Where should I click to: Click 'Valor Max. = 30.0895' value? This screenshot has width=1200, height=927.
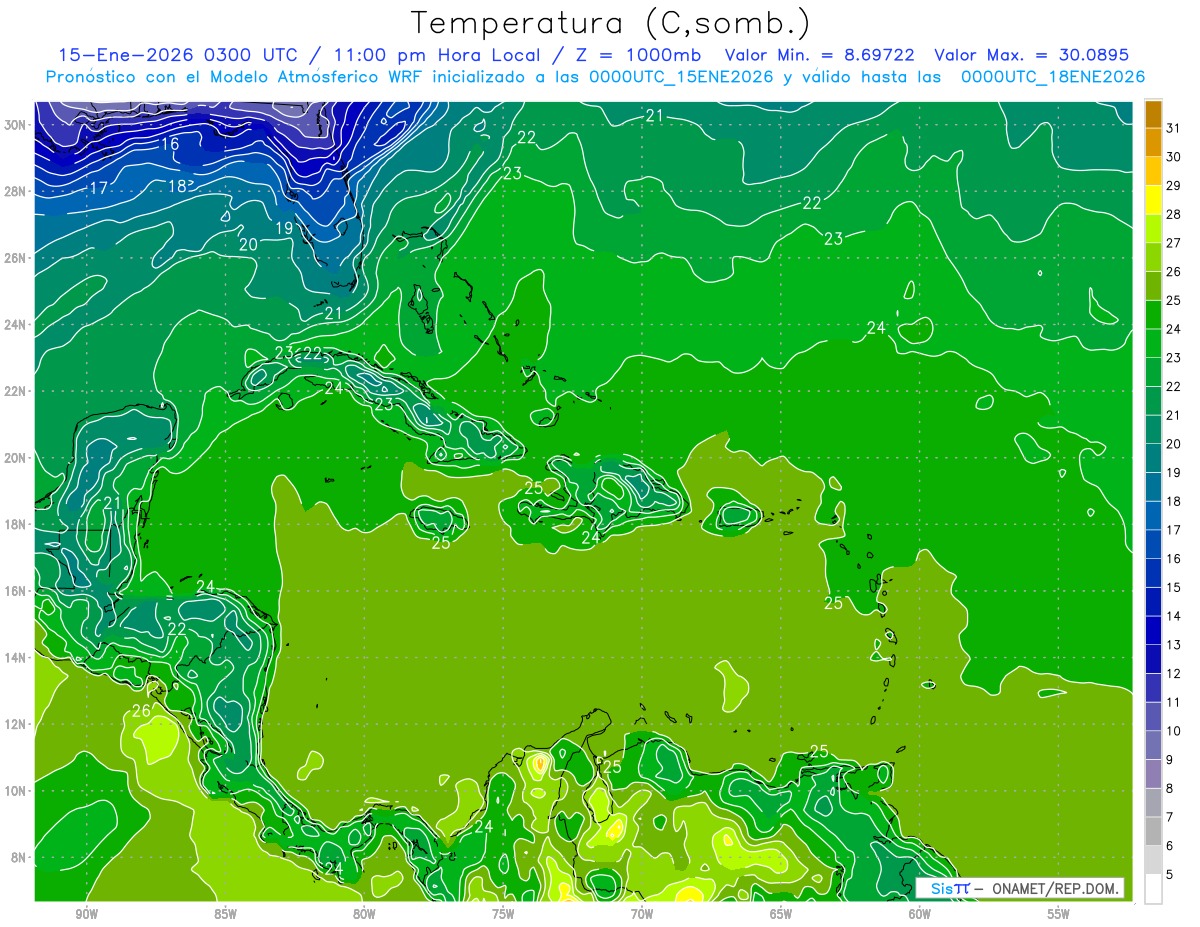coord(1032,56)
